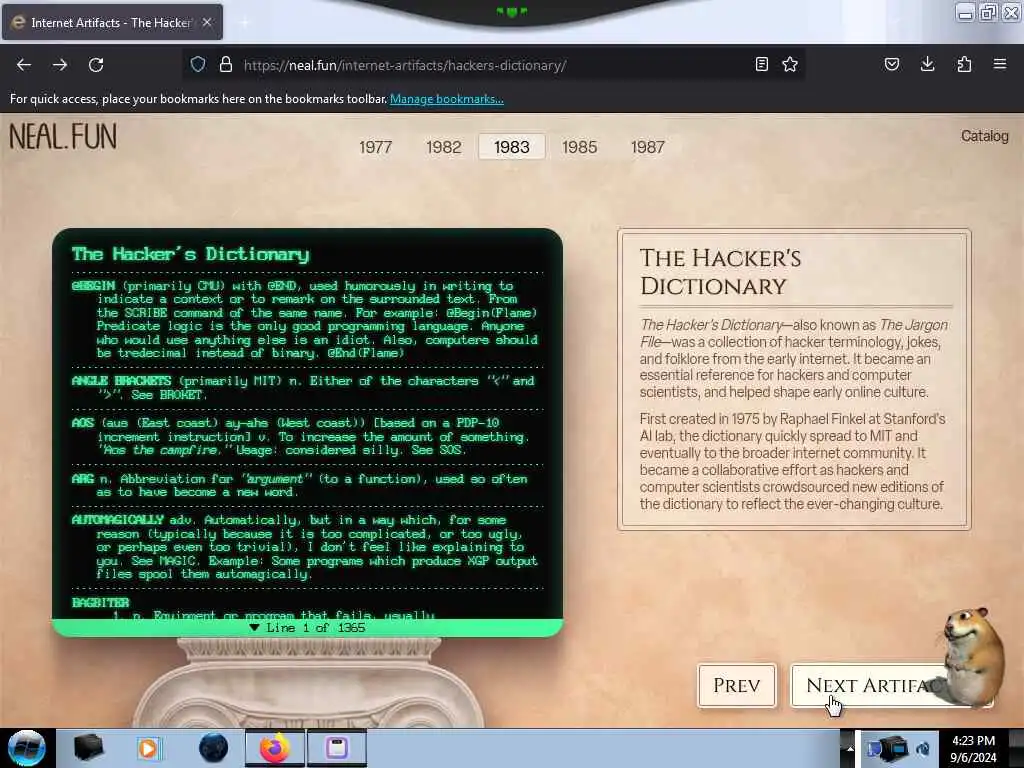Open the extensions puzzle icon
The height and width of the screenshot is (768, 1024).
[x=964, y=64]
